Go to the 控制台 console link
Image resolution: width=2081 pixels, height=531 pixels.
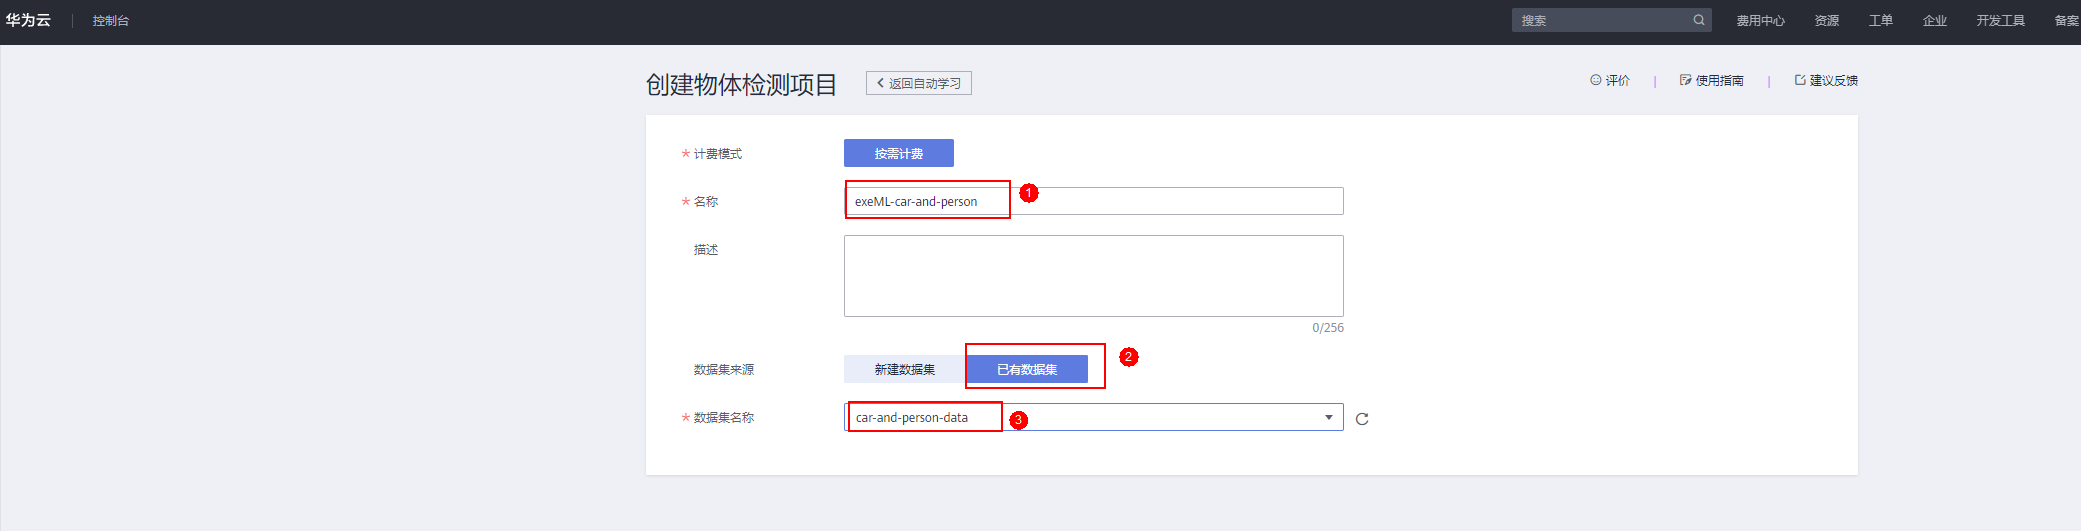pyautogui.click(x=110, y=20)
